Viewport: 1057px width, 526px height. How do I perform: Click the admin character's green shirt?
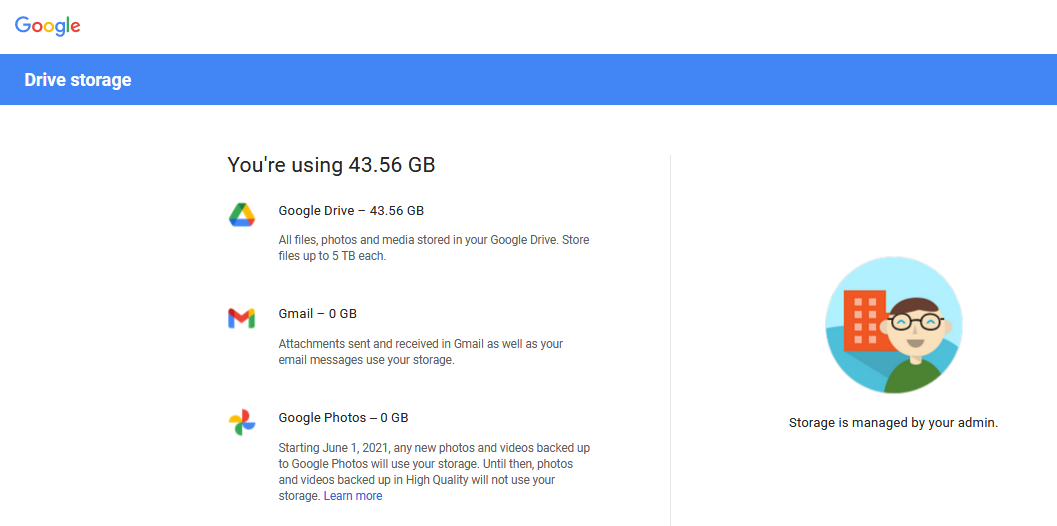(x=914, y=375)
